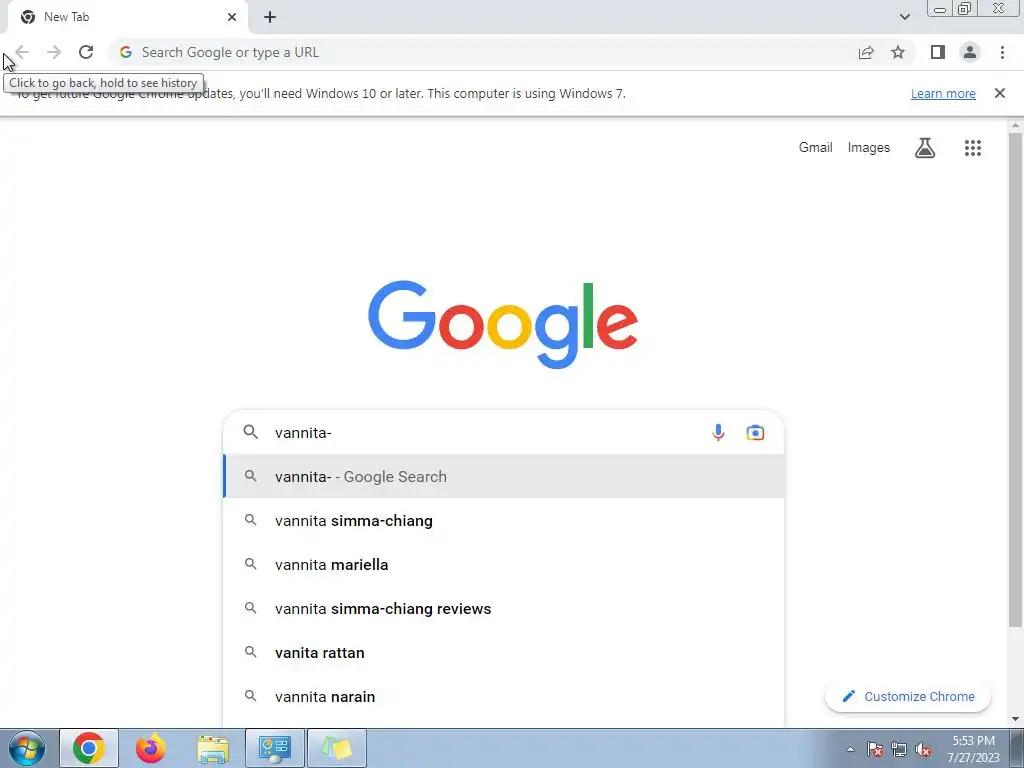Reload the page with the refresh icon
The height and width of the screenshot is (768, 1024).
tap(86, 52)
